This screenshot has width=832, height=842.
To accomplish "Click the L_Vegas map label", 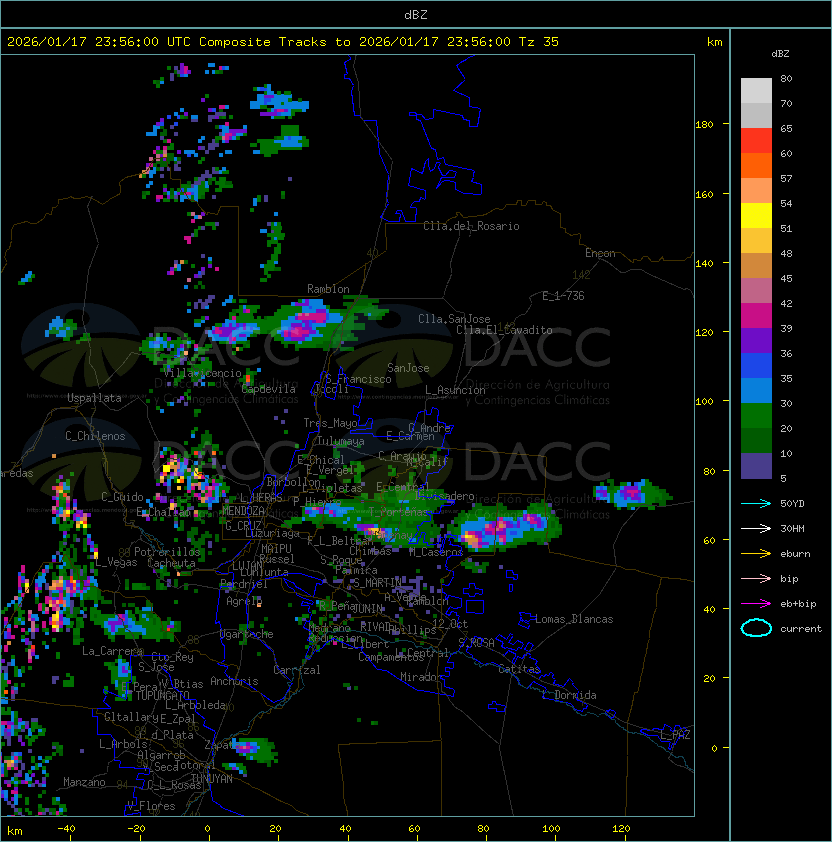I will [x=117, y=562].
